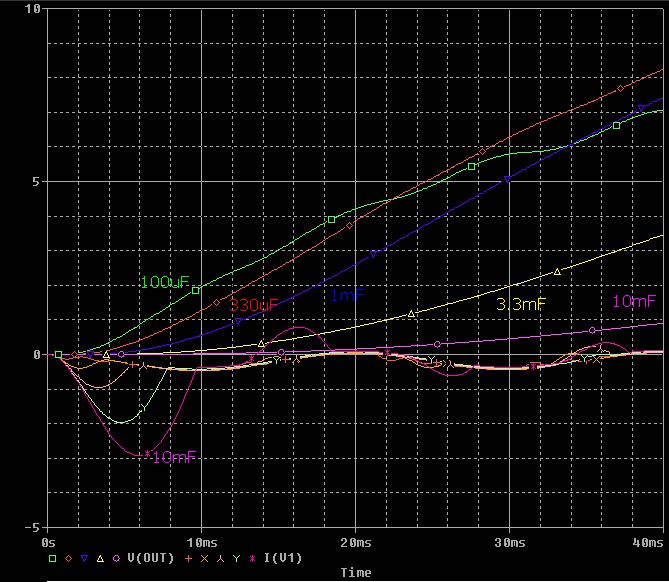Viewport: 669px width, 582px height.
Task: Click the blue downward triangle legend symbol
Action: click(x=84, y=558)
